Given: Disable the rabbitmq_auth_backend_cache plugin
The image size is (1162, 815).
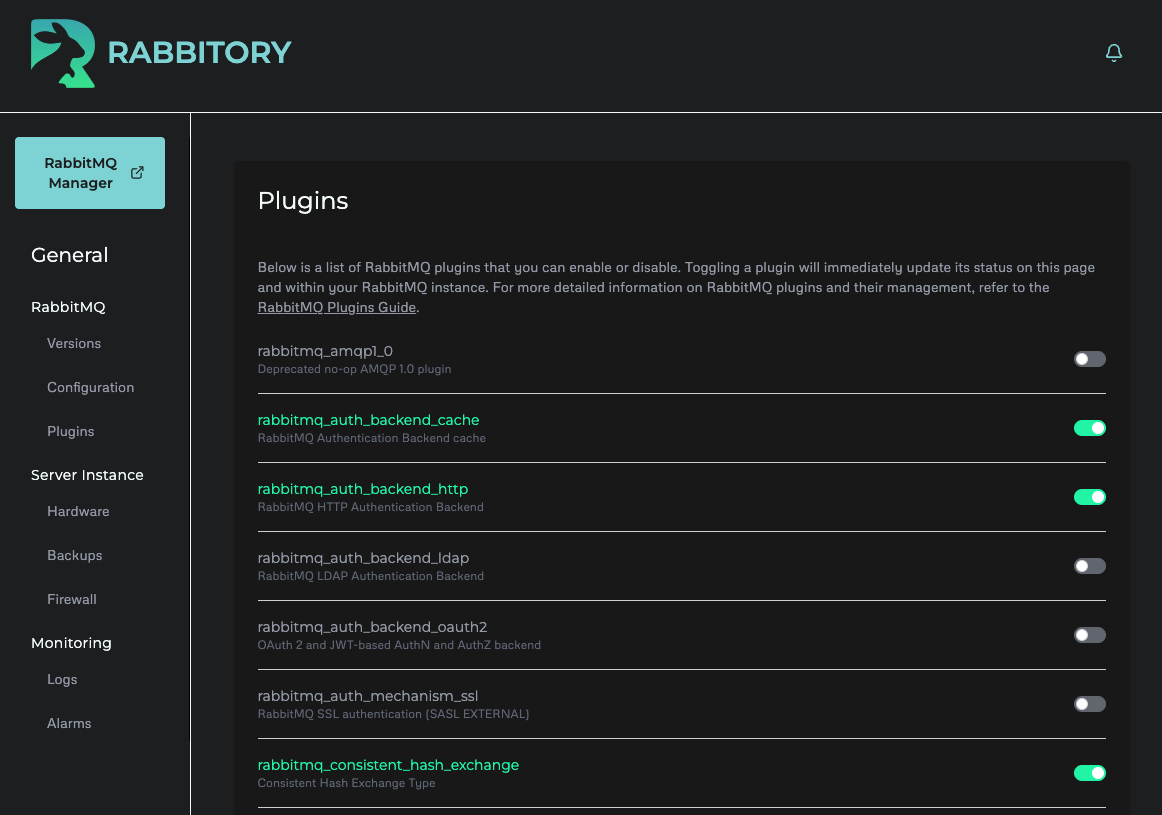Looking at the screenshot, I should coord(1089,428).
